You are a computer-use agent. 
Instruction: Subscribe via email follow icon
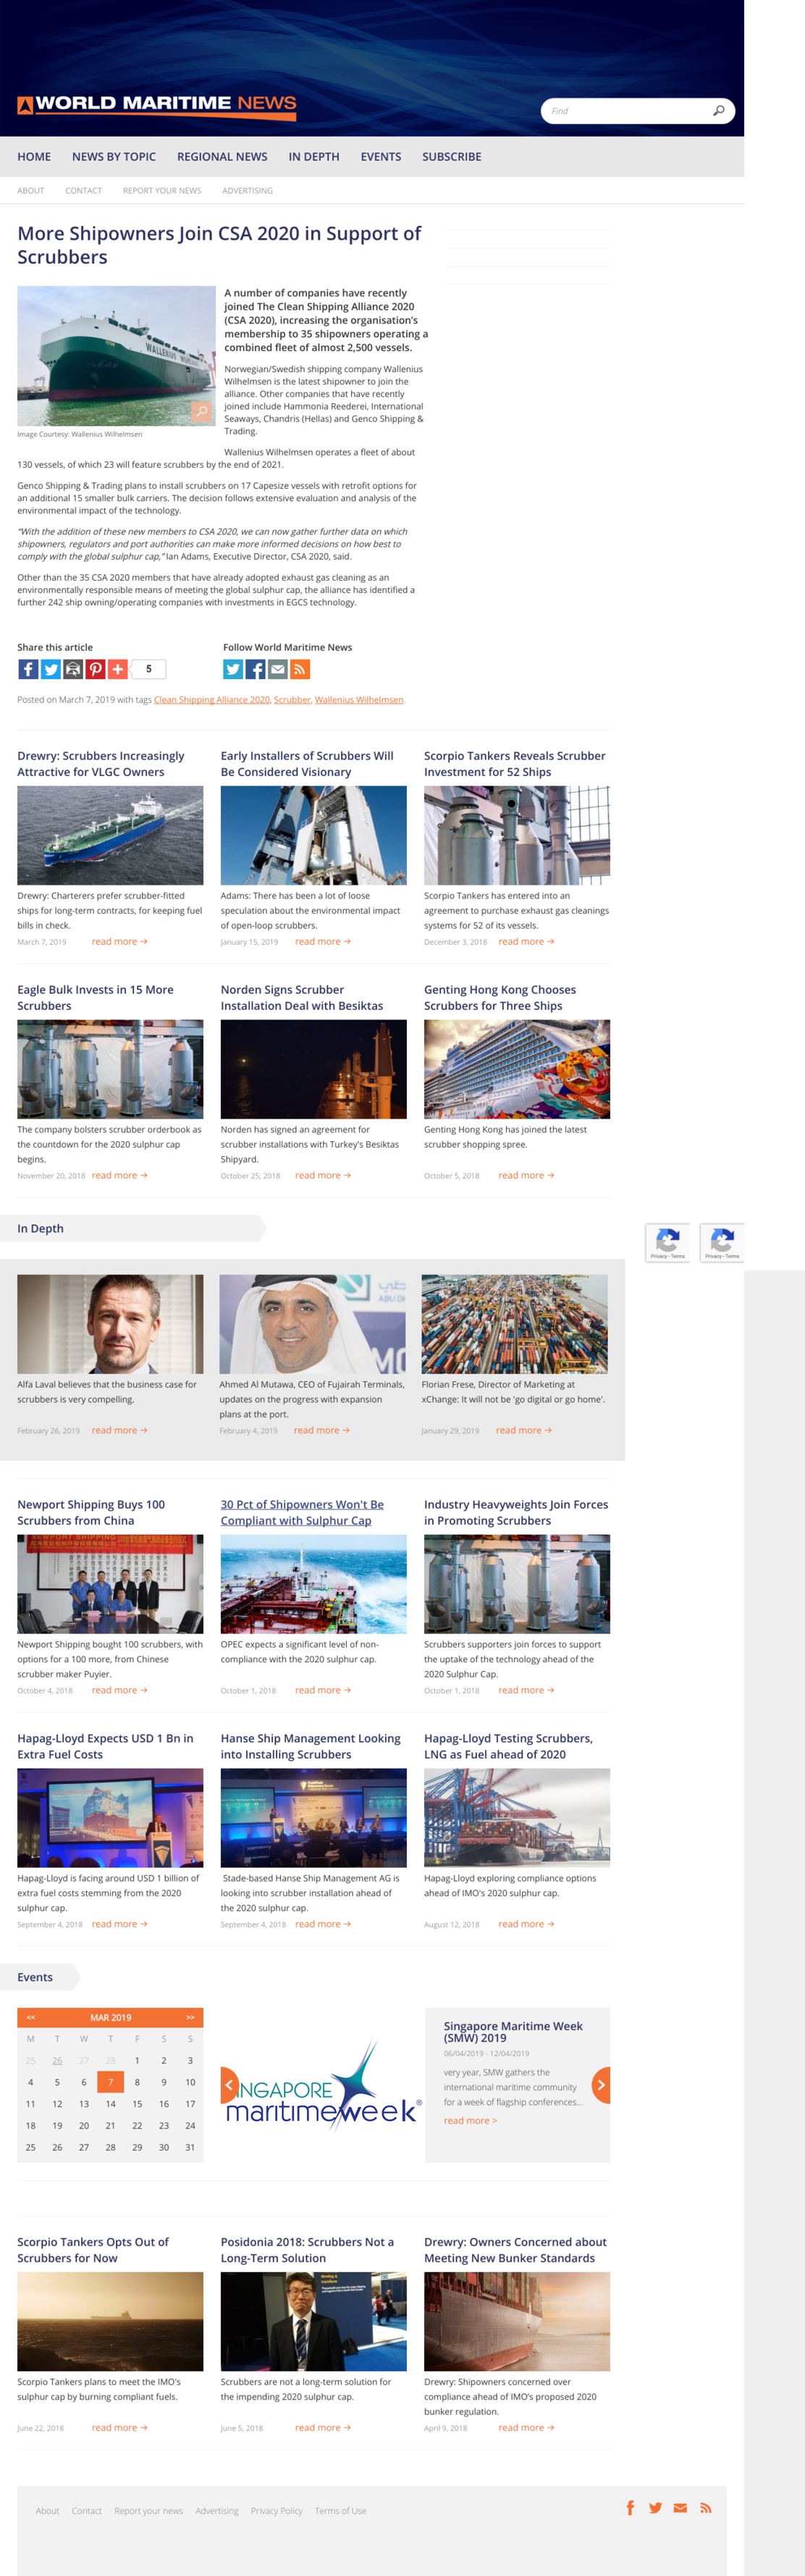coord(277,669)
